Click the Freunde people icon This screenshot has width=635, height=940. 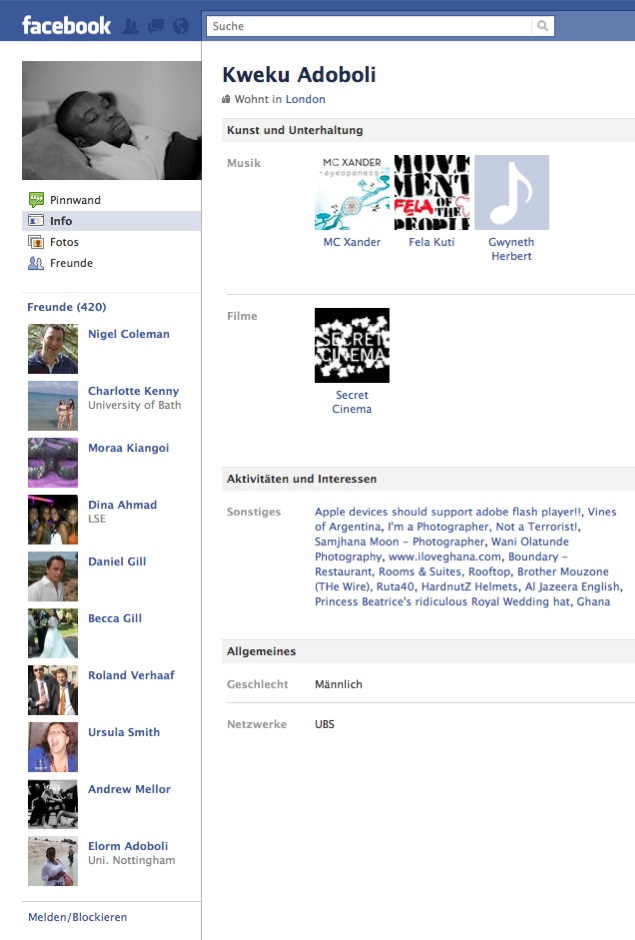tap(36, 263)
